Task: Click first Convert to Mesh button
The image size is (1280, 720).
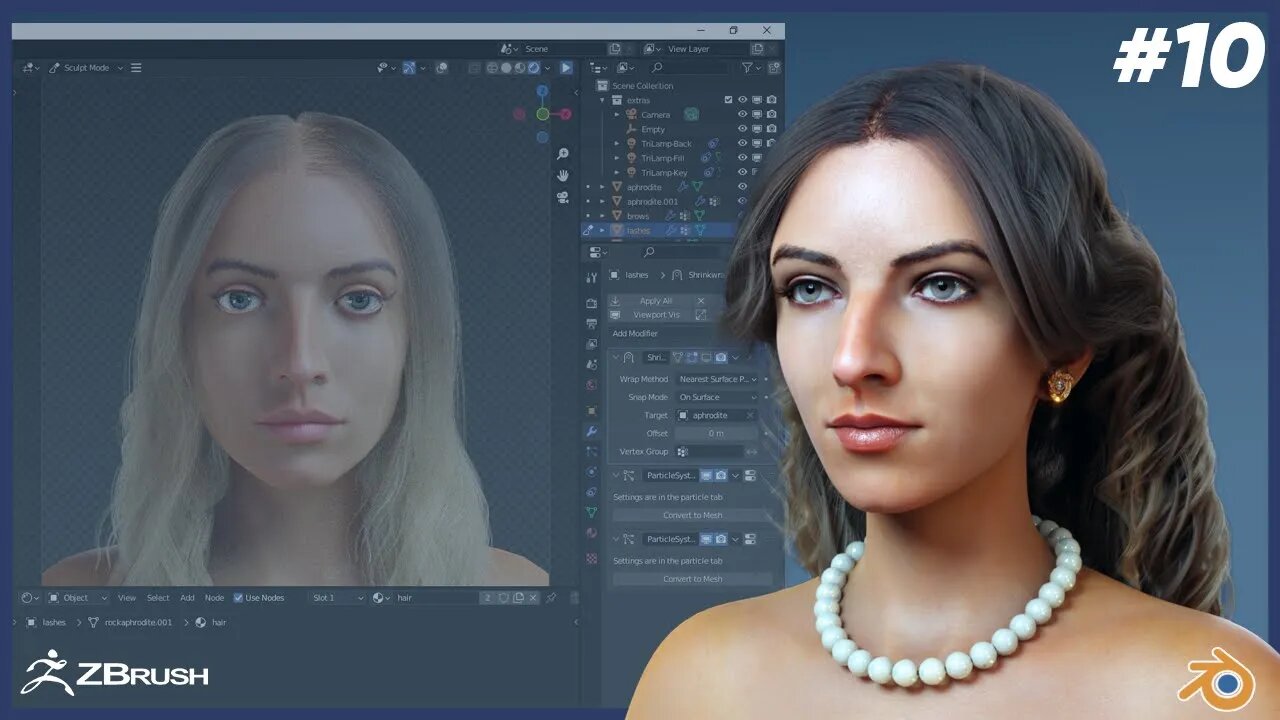Action: (692, 515)
